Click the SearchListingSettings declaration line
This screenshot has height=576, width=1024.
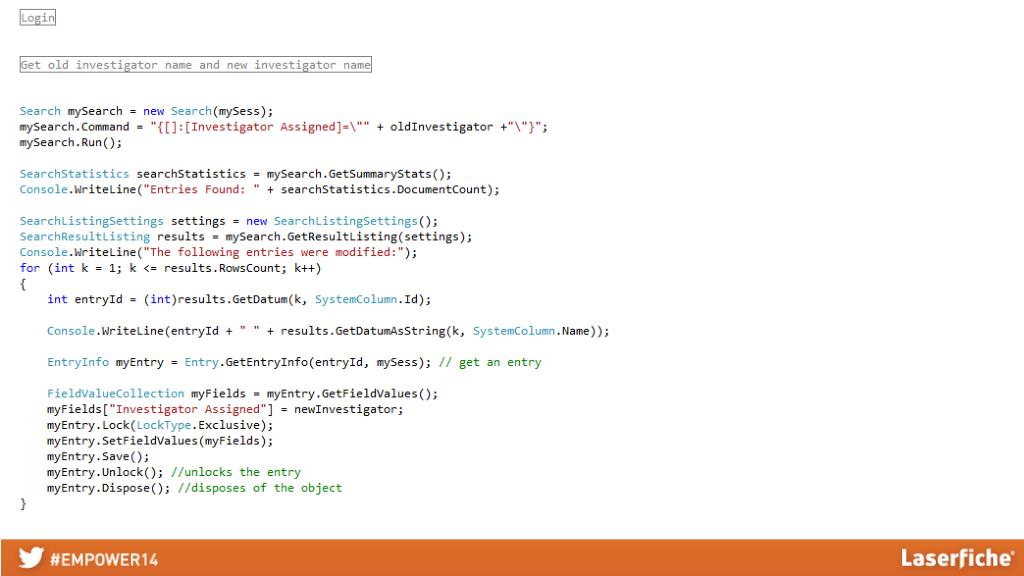tap(229, 221)
